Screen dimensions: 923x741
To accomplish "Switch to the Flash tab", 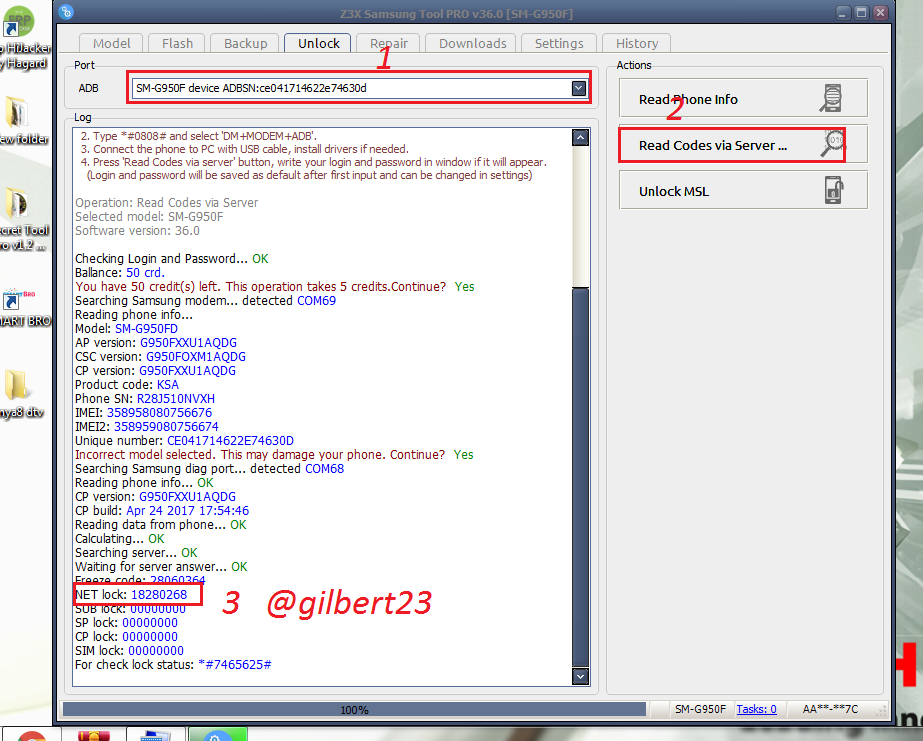I will (x=177, y=44).
